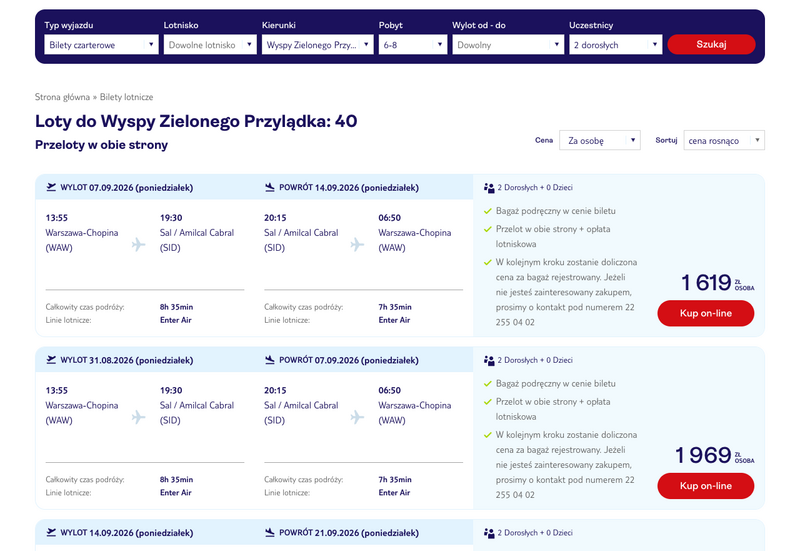Image resolution: width=800 pixels, height=551 pixels.
Task: Click departure plane icon for 07.09.2026 flight
Action: (x=51, y=187)
